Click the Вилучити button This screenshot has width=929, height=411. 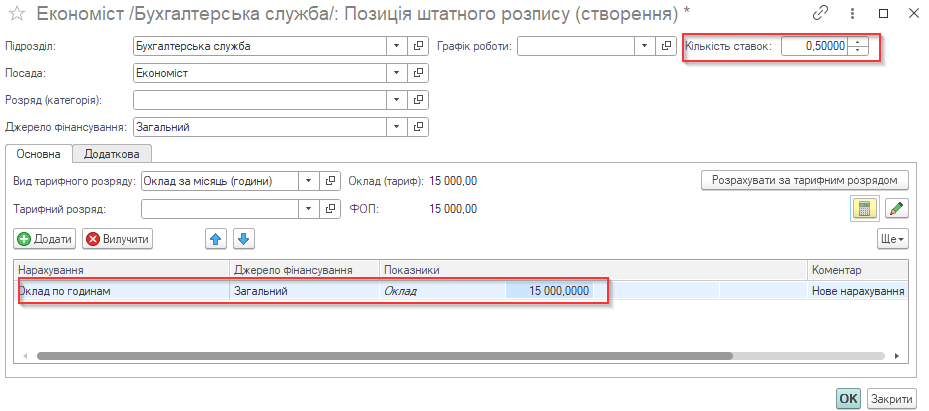117,239
